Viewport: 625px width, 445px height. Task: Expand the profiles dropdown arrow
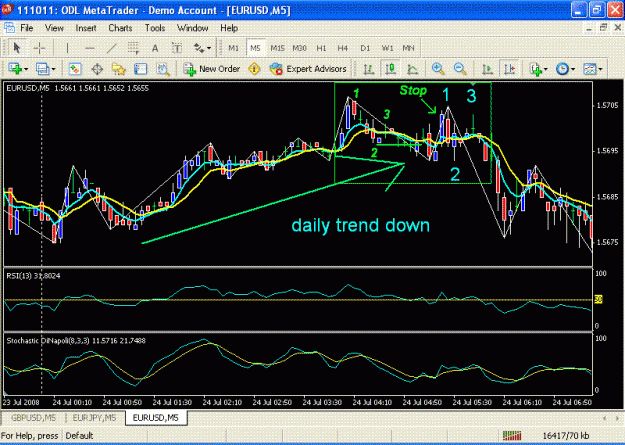tap(53, 69)
